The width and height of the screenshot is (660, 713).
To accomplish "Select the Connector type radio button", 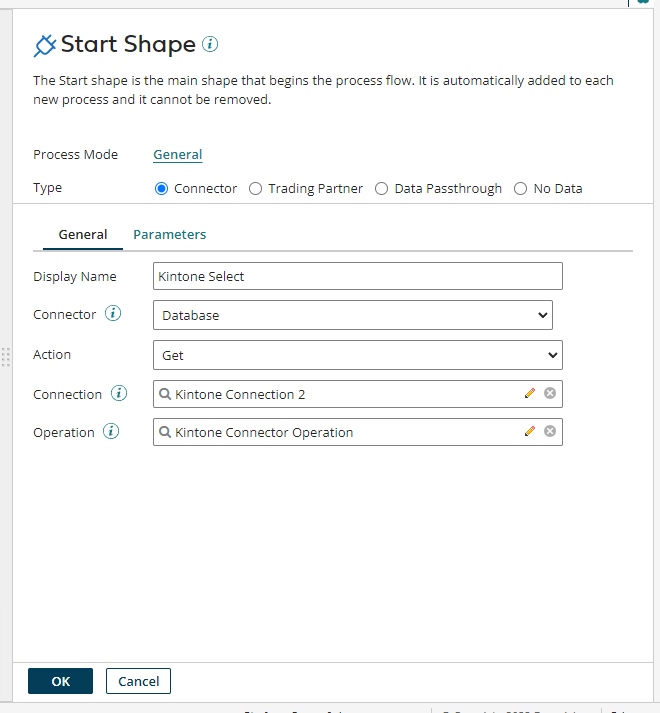I will click(161, 188).
